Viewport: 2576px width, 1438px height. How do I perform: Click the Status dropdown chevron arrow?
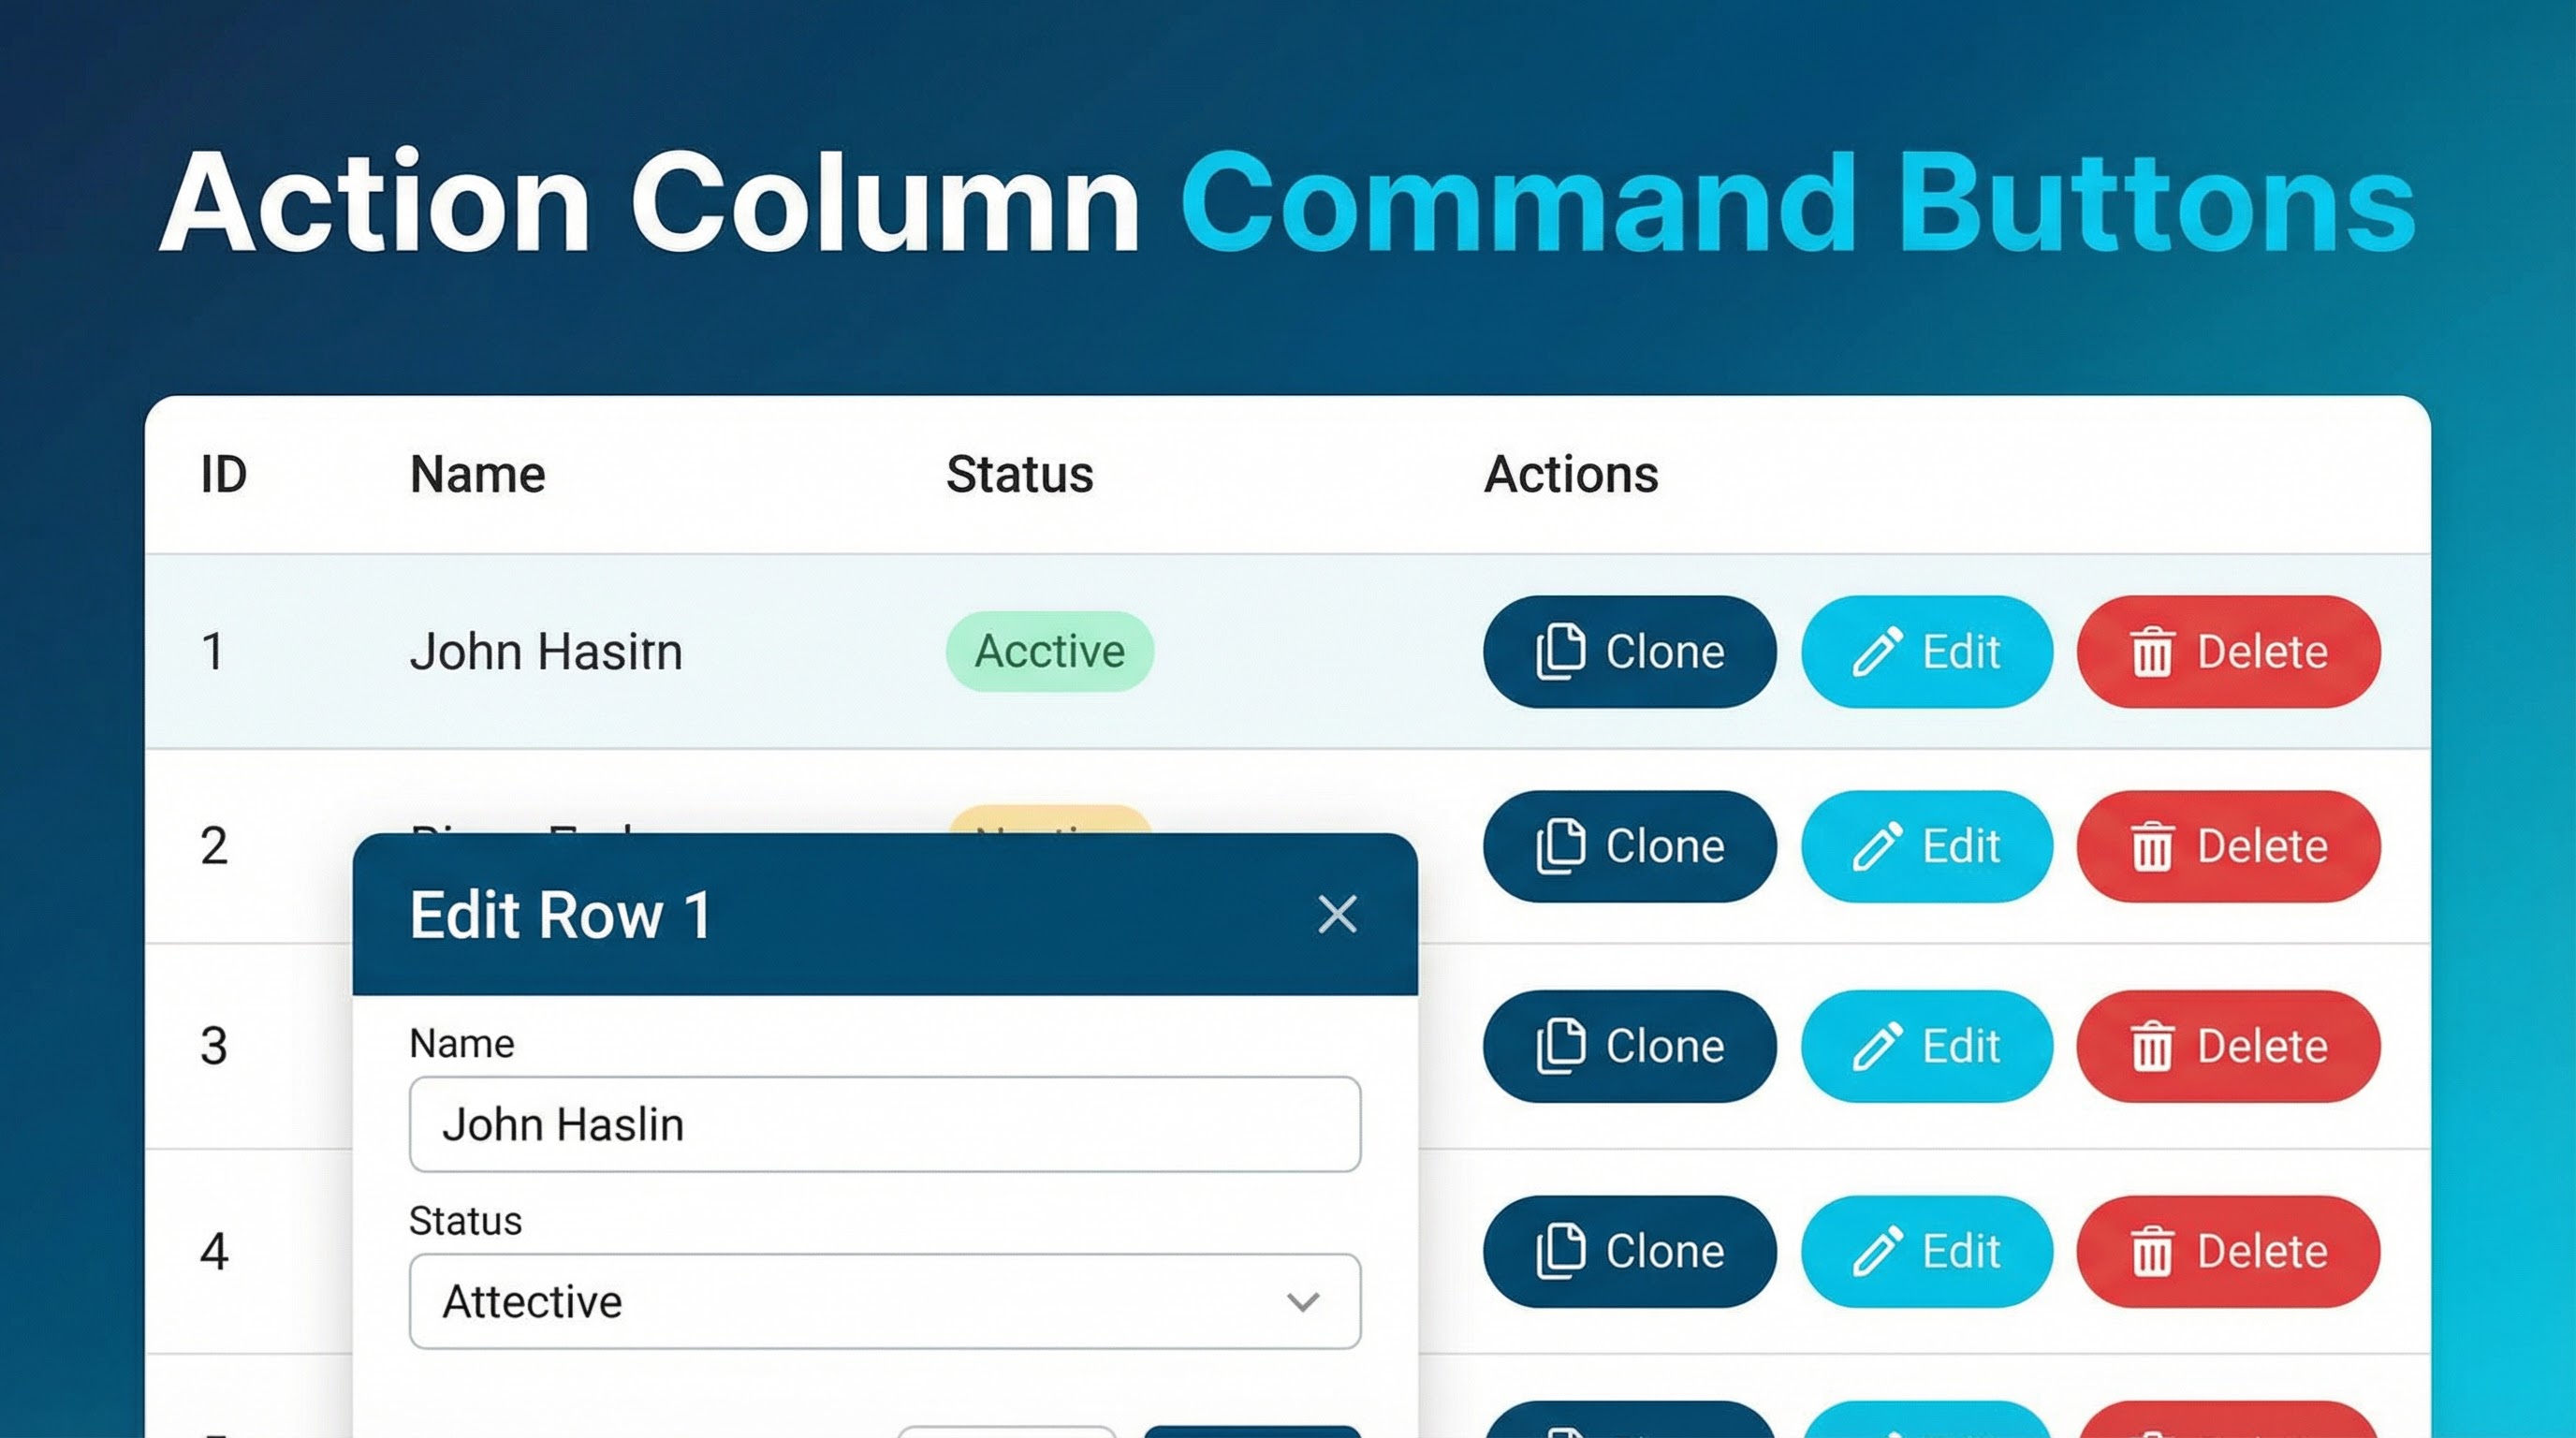[1302, 1302]
